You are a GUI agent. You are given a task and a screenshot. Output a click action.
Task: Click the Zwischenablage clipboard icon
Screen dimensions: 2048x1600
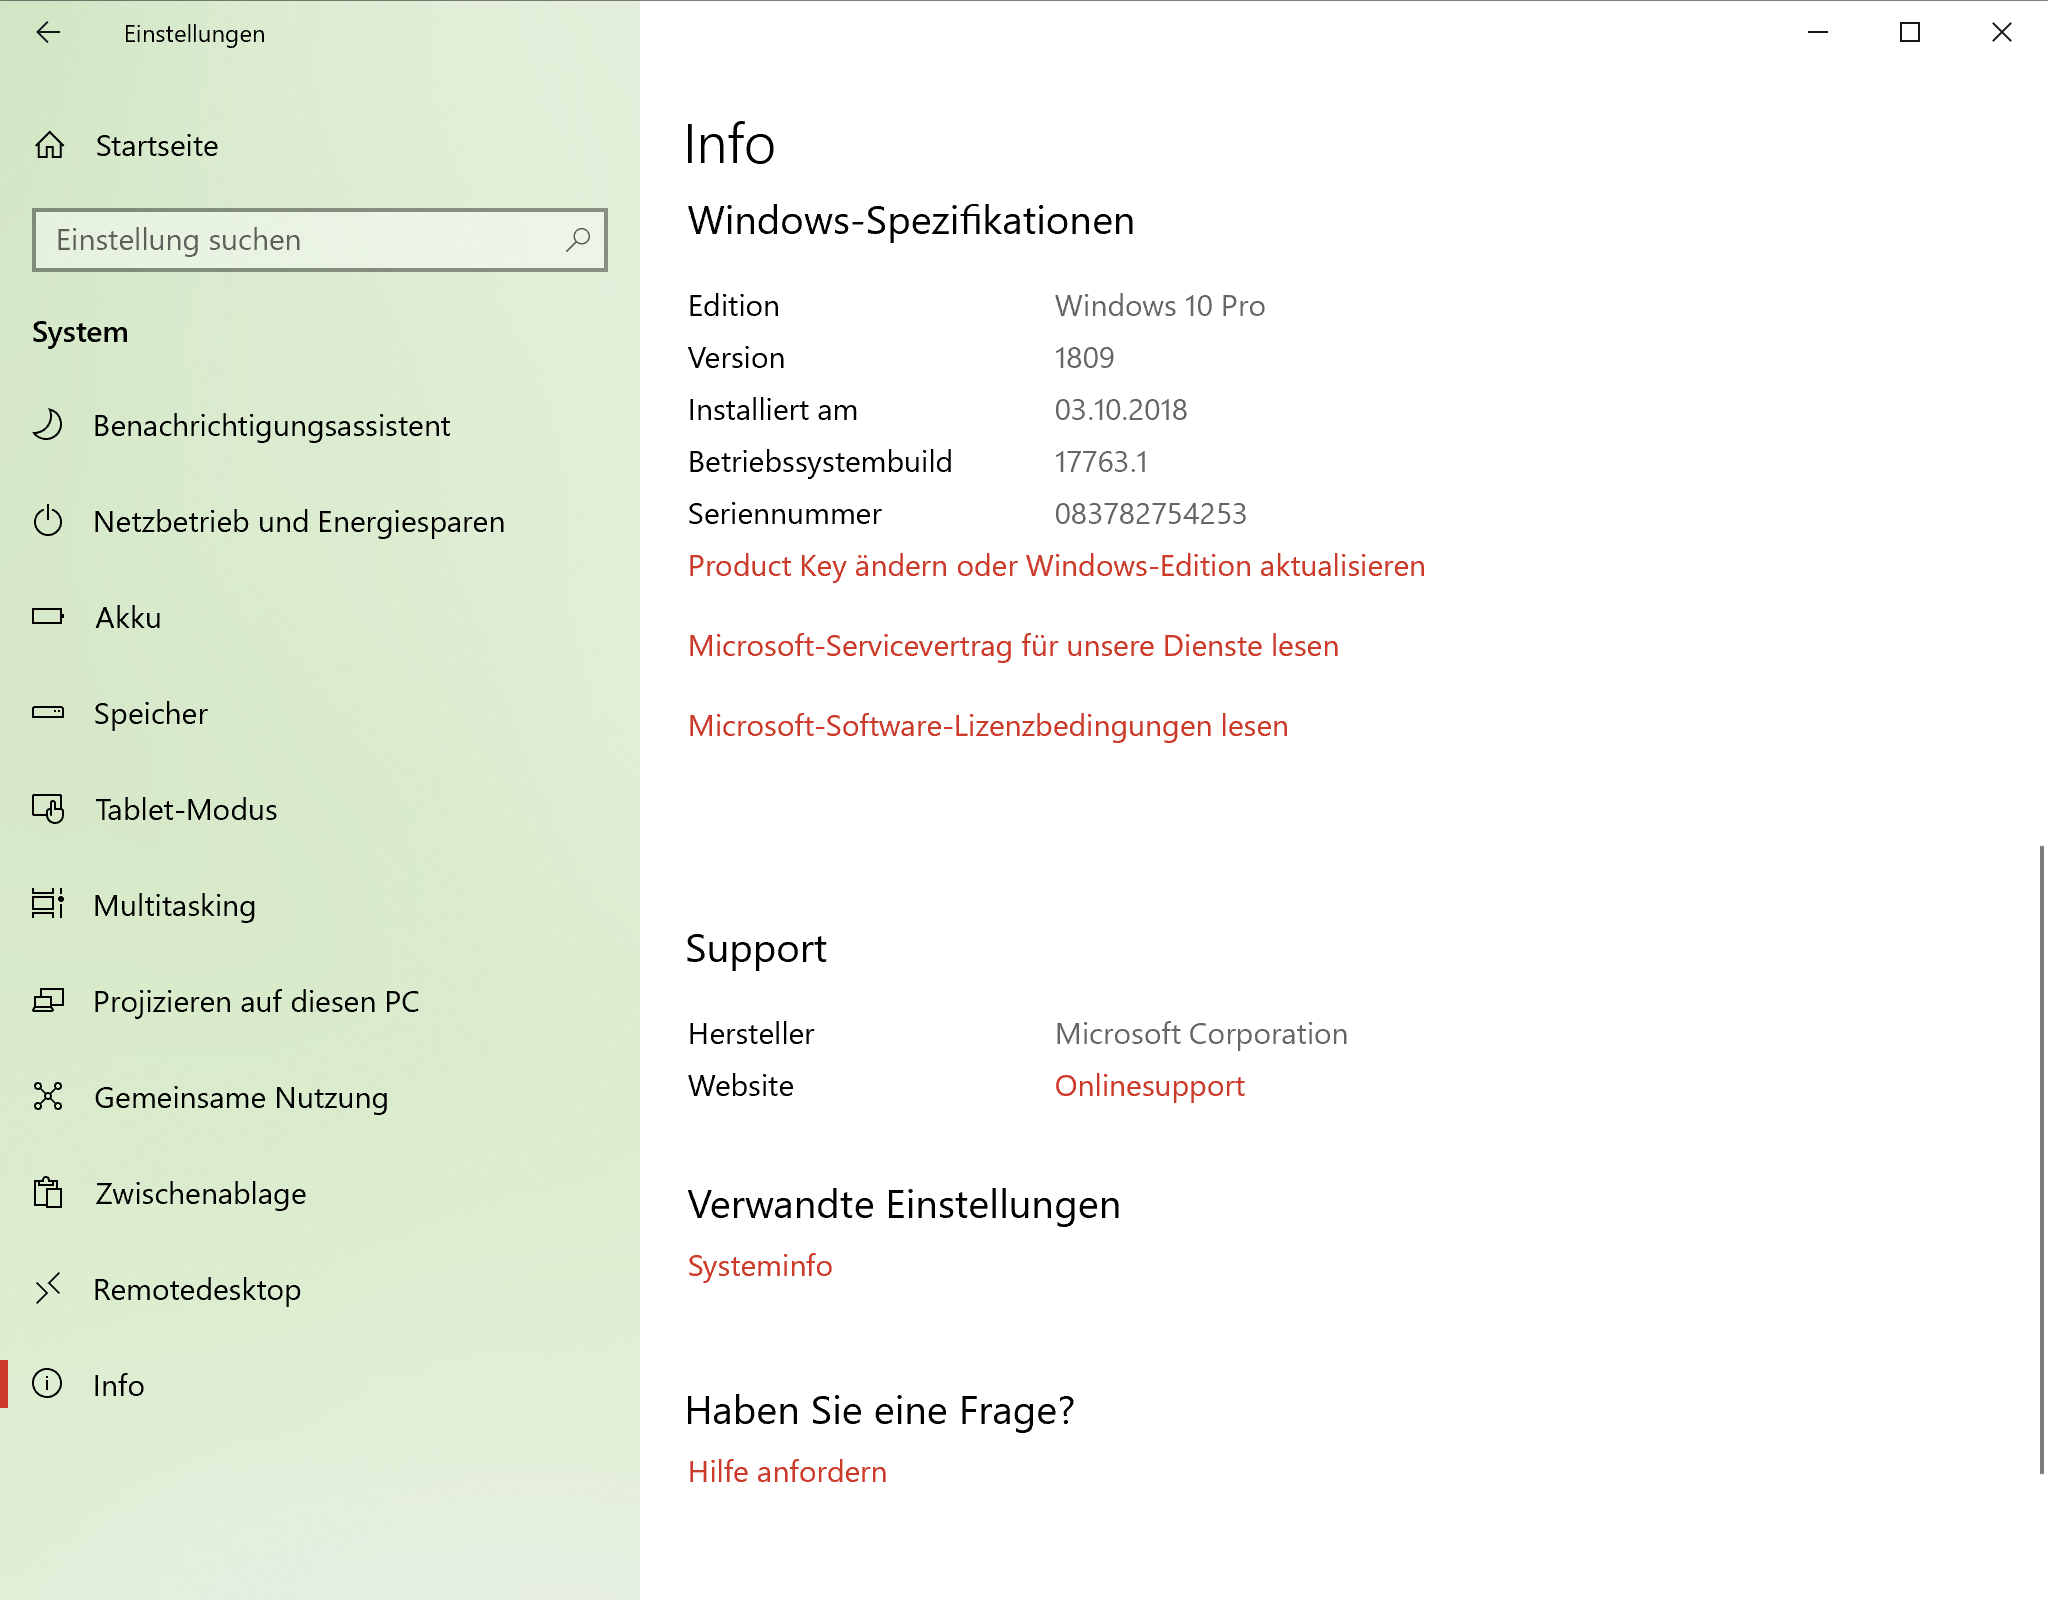[x=48, y=1193]
